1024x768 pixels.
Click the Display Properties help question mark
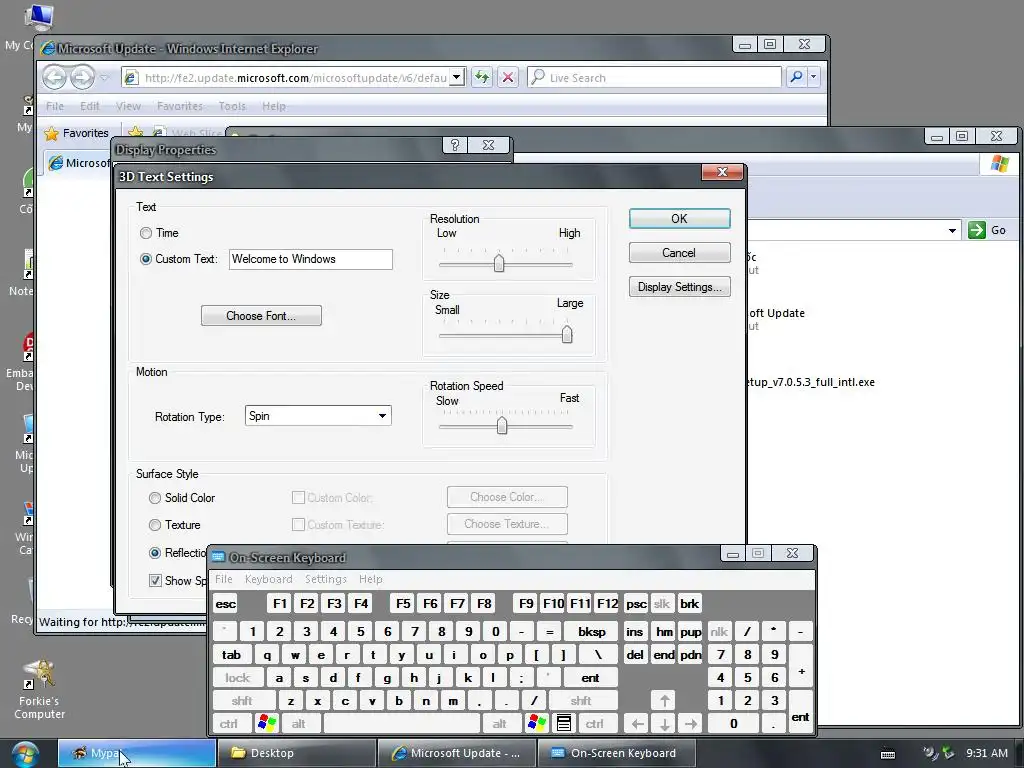(x=455, y=145)
